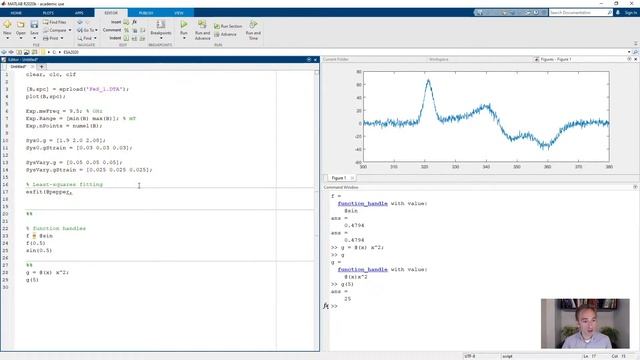Click the Sign In link

click(x=630, y=13)
